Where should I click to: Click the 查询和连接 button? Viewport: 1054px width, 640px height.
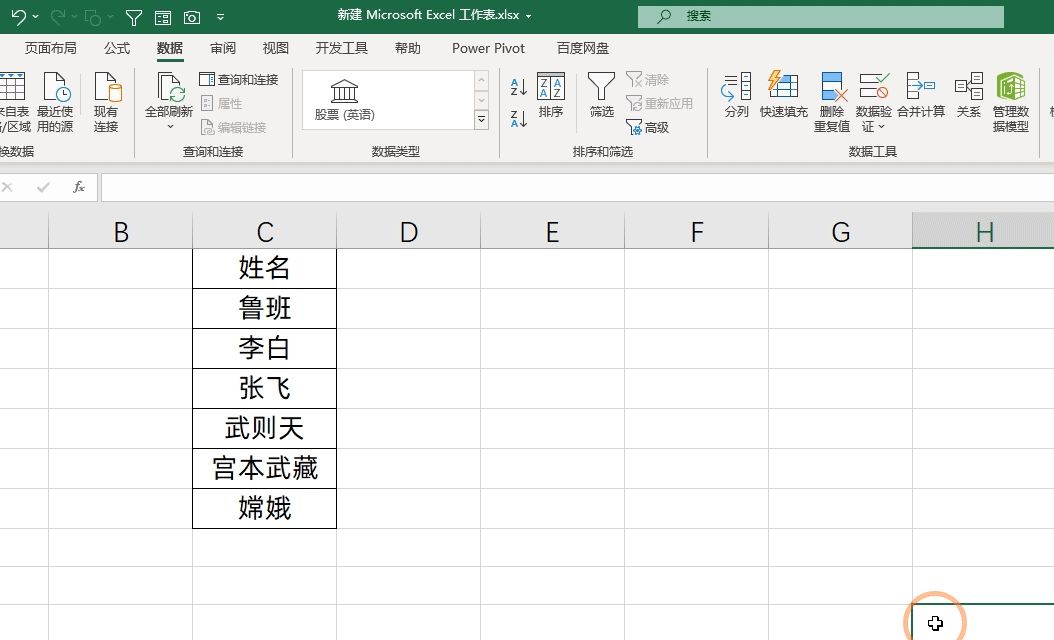pos(239,80)
